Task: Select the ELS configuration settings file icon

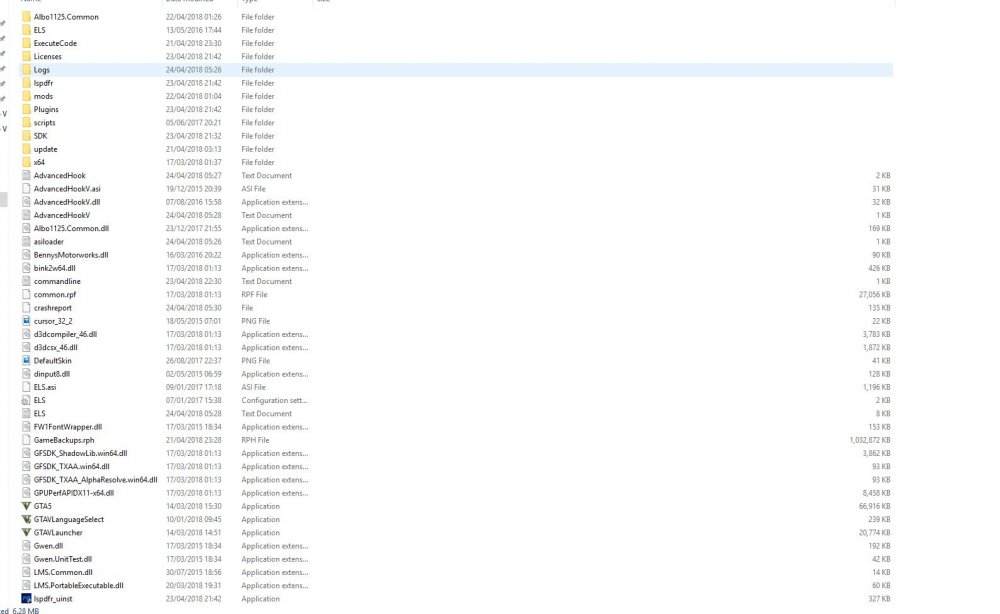Action: click(x=26, y=400)
